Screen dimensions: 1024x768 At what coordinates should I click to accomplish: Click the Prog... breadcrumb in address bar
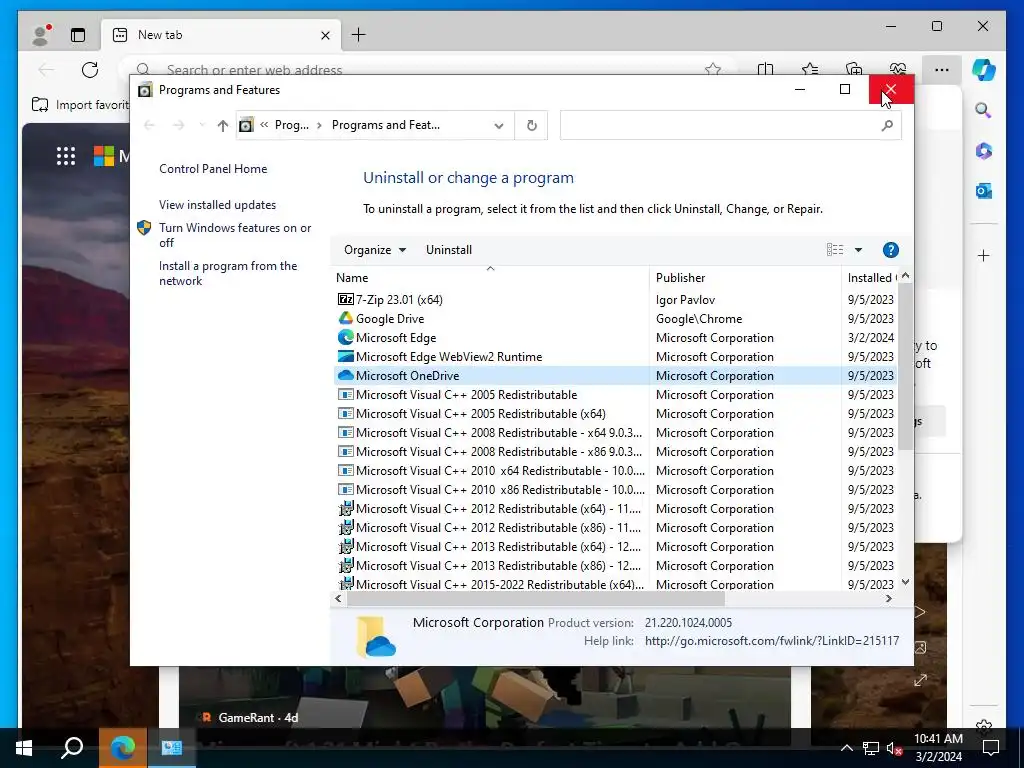(x=291, y=125)
